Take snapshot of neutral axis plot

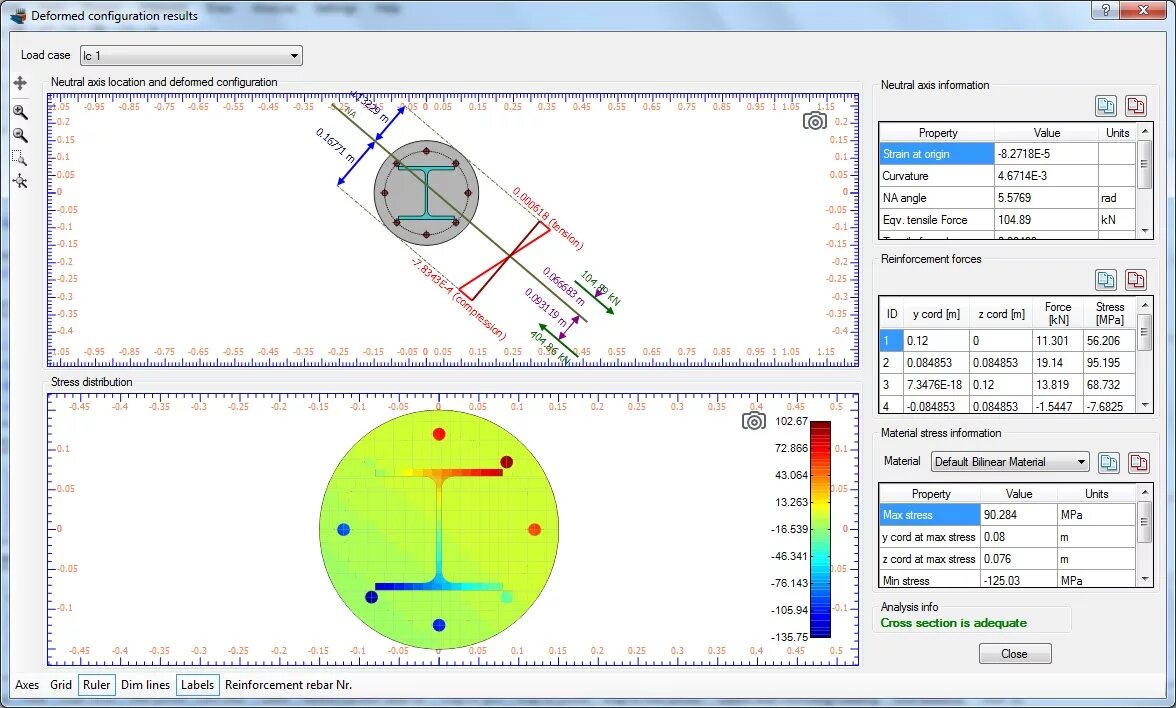tap(814, 121)
